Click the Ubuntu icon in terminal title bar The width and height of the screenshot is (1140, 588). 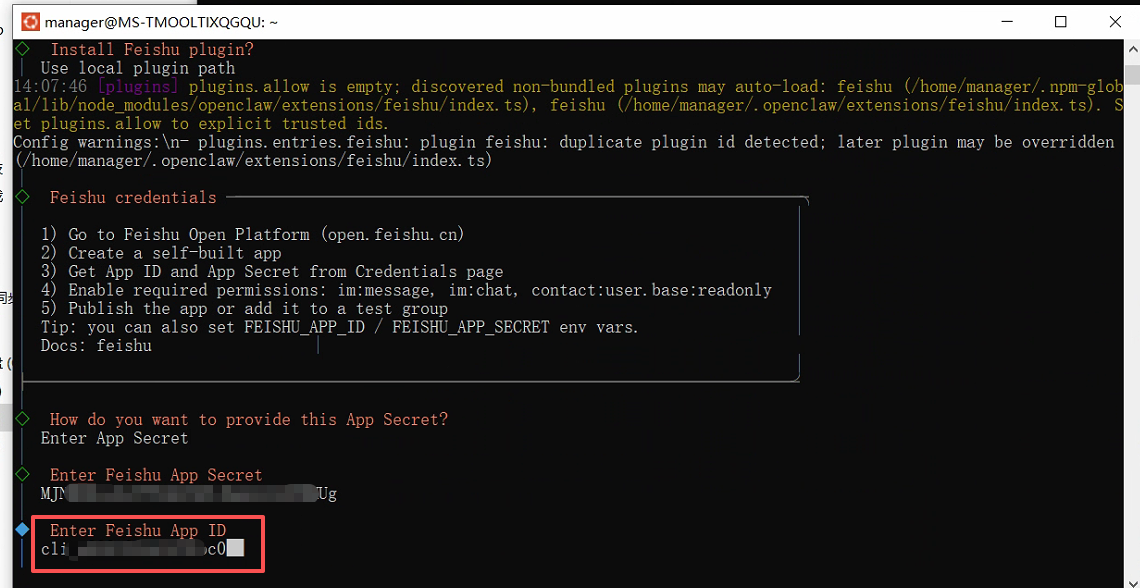31,23
